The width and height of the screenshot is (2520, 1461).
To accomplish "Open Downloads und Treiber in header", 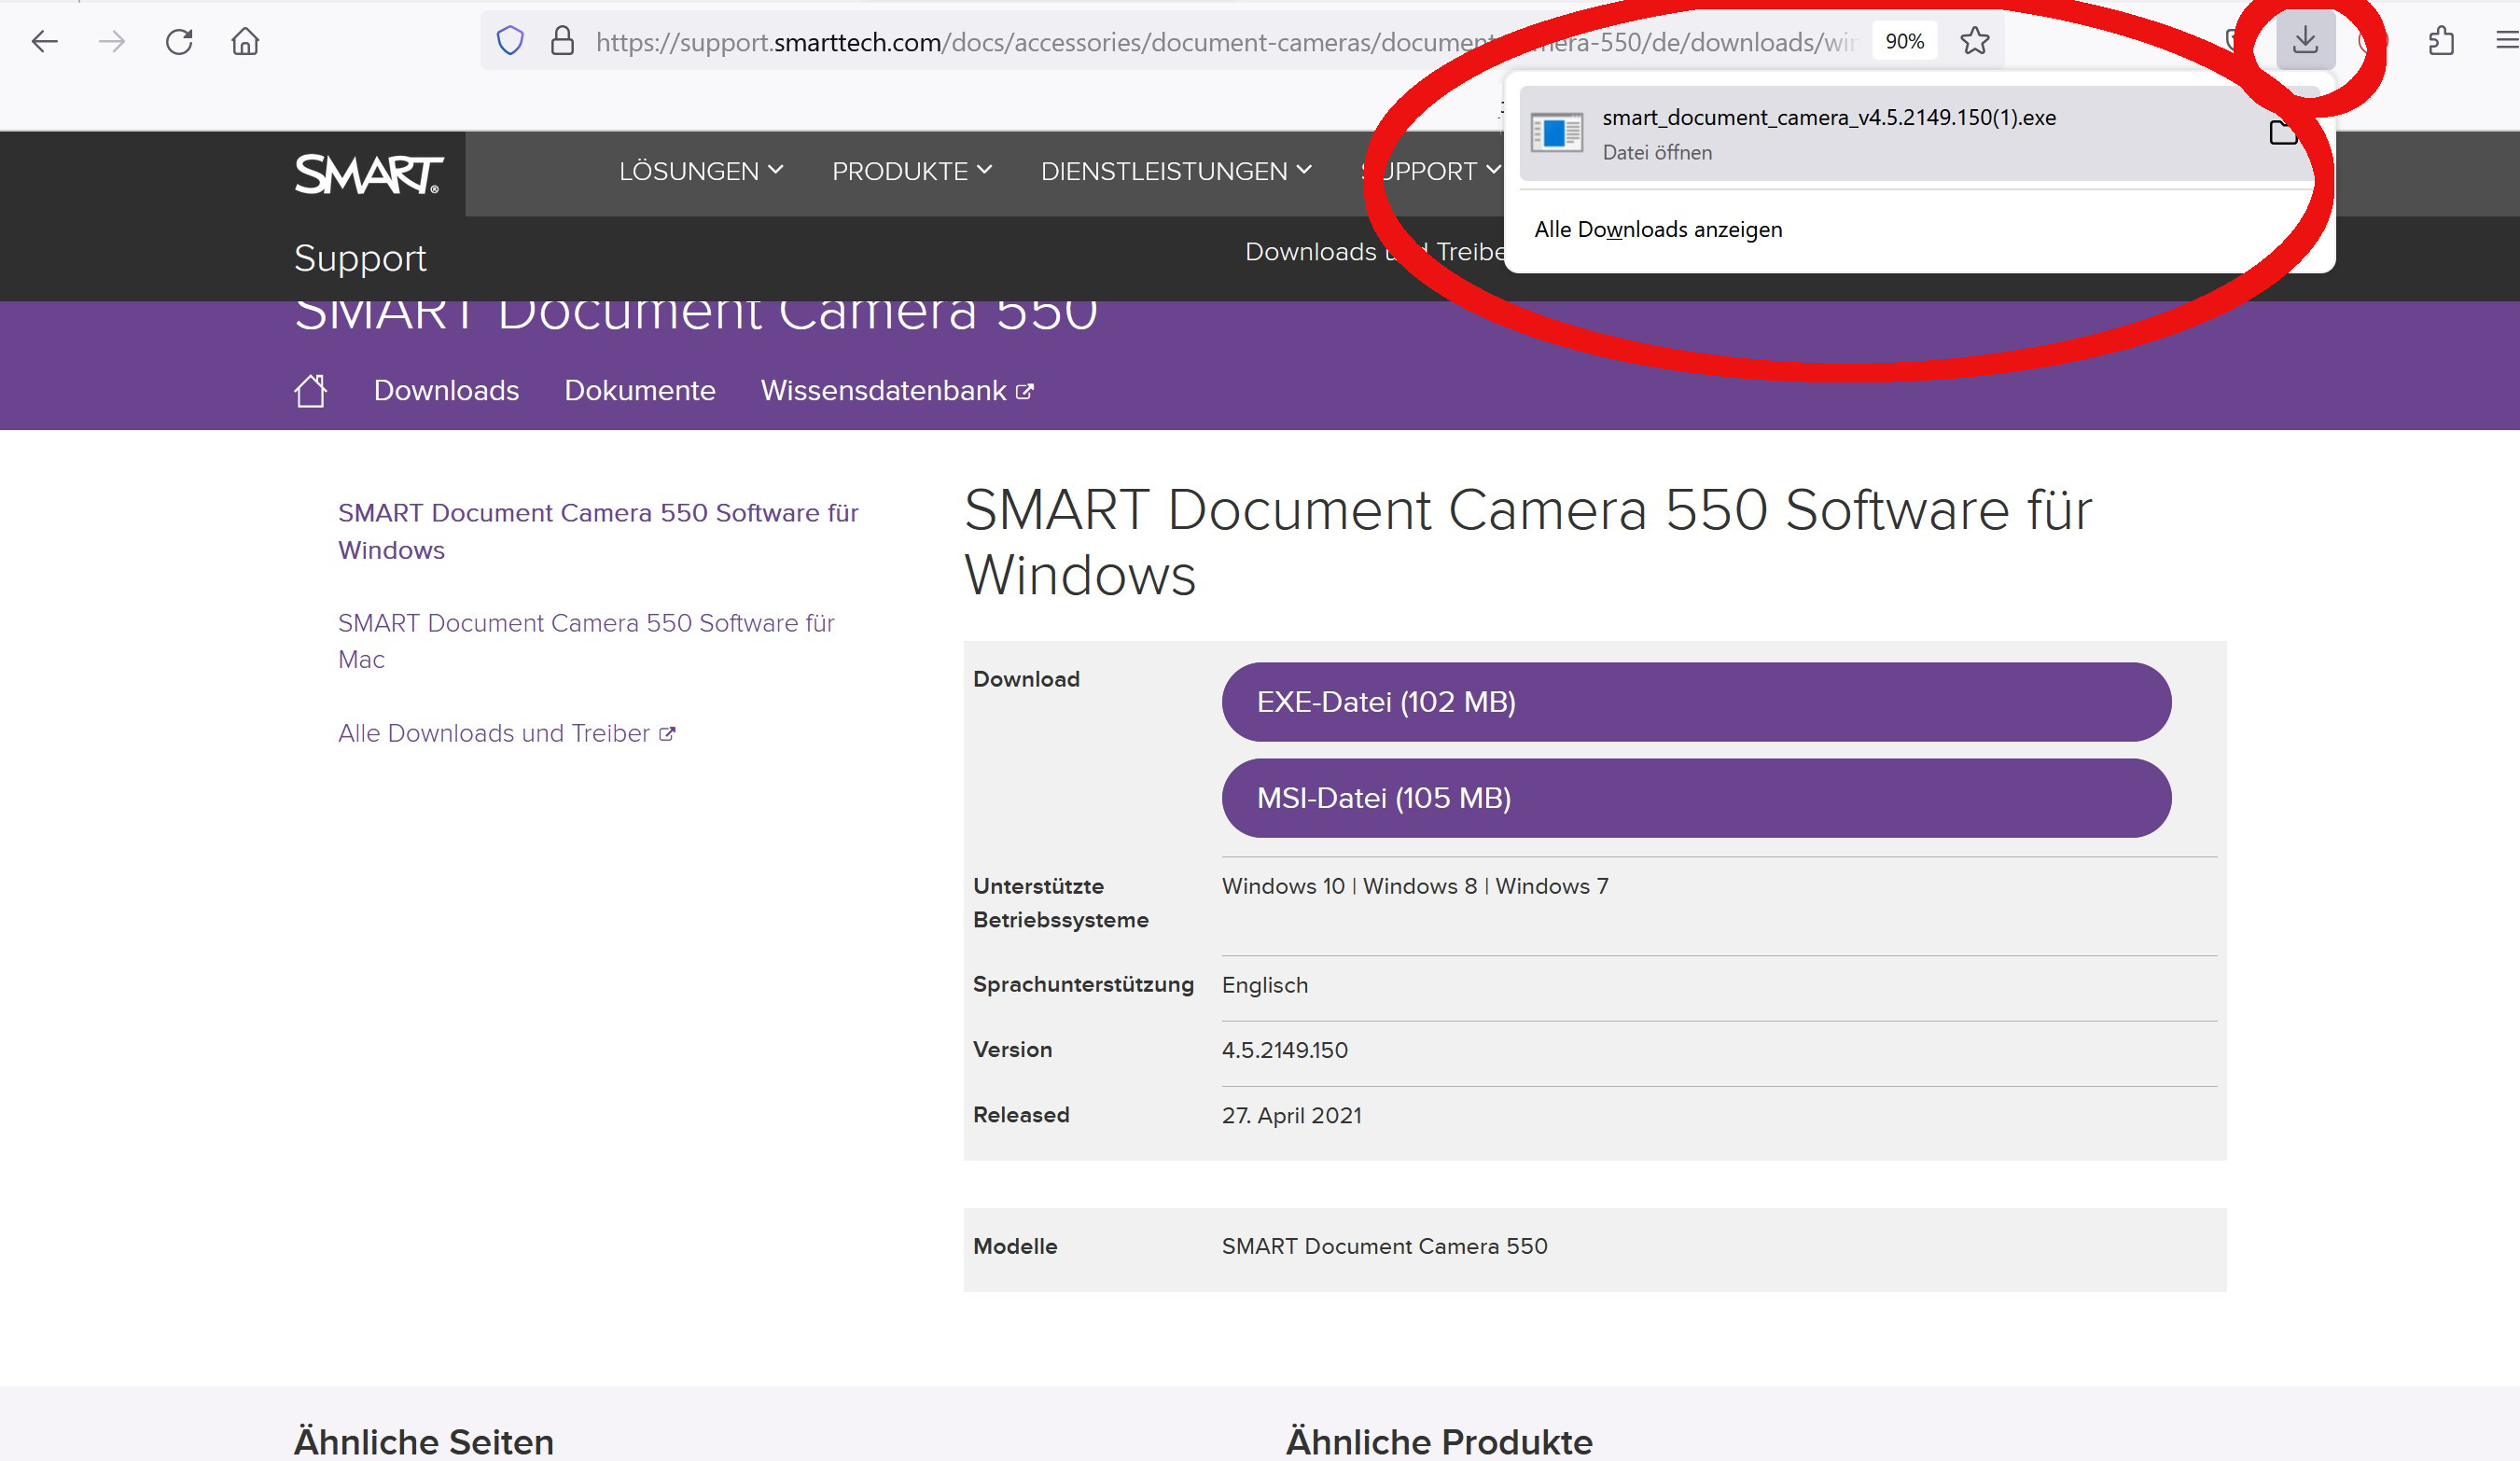I will [1375, 252].
